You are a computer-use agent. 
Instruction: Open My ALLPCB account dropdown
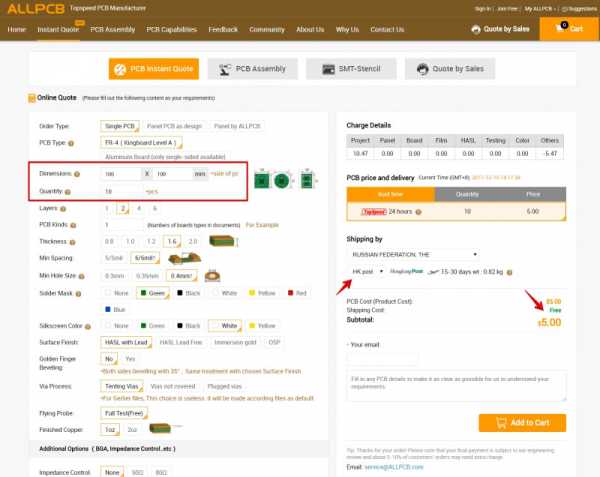[x=540, y=9]
